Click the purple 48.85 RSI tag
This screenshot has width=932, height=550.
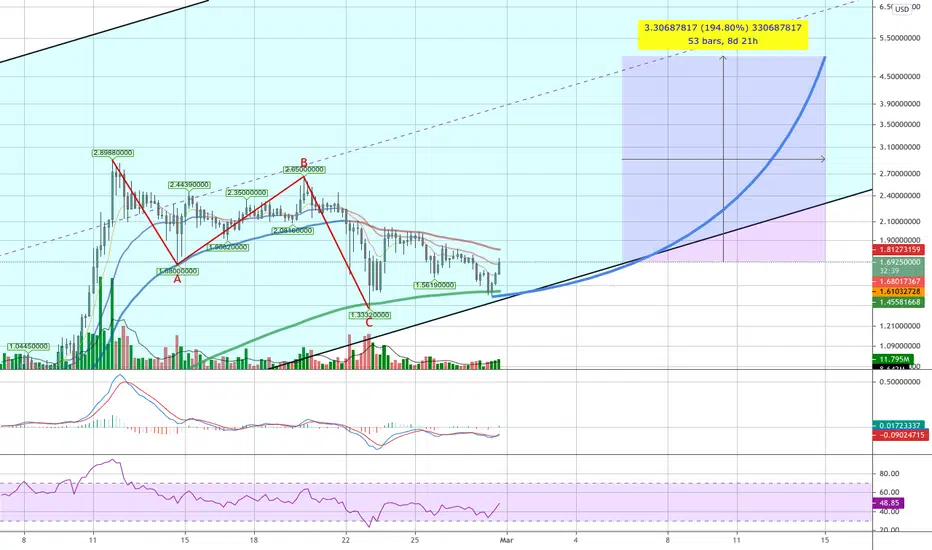889,503
